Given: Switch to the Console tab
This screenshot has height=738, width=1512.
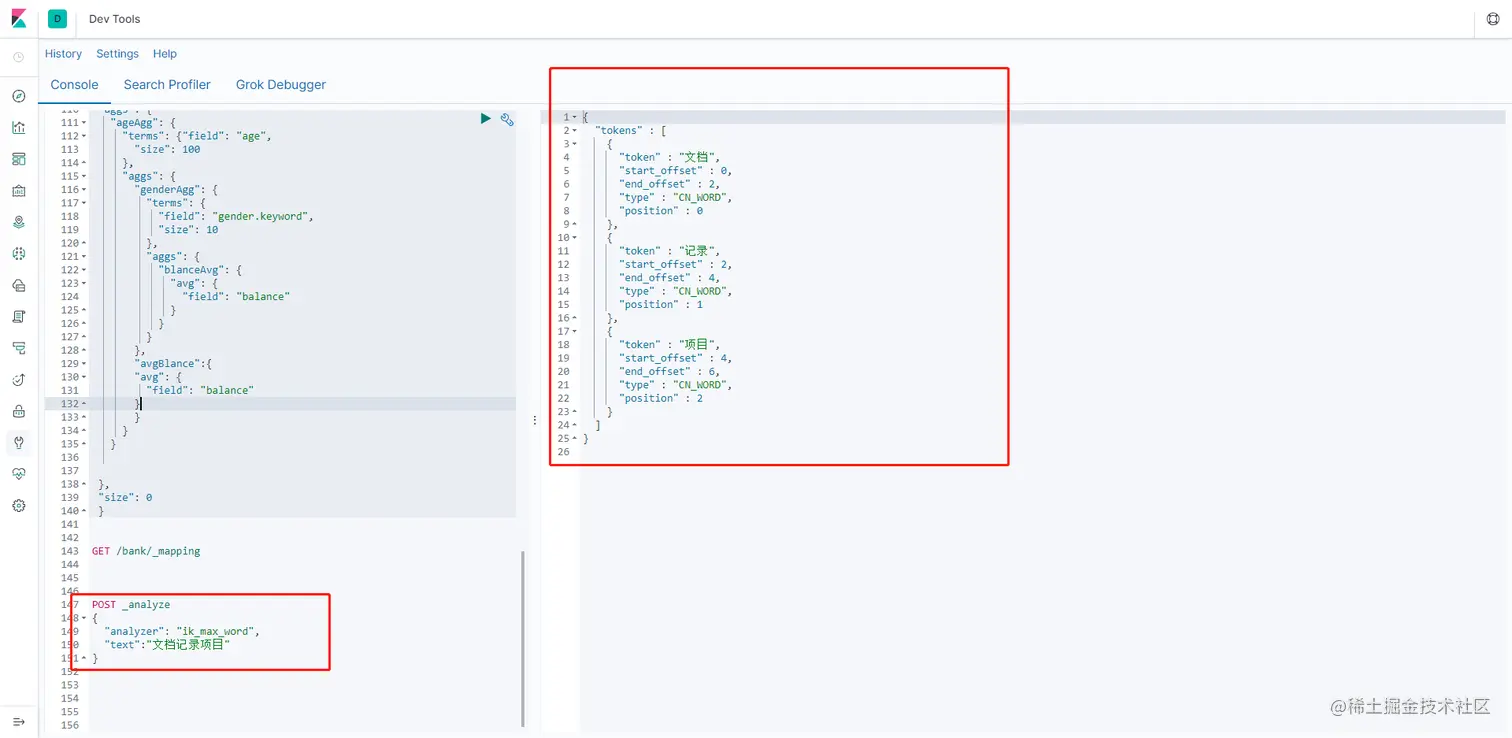Looking at the screenshot, I should (x=74, y=85).
